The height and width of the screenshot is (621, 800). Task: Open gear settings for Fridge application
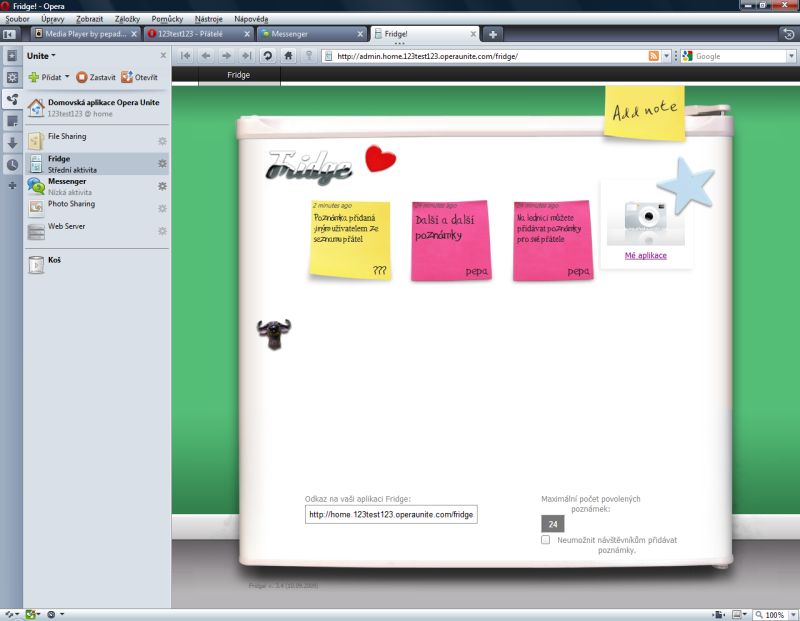[x=162, y=163]
